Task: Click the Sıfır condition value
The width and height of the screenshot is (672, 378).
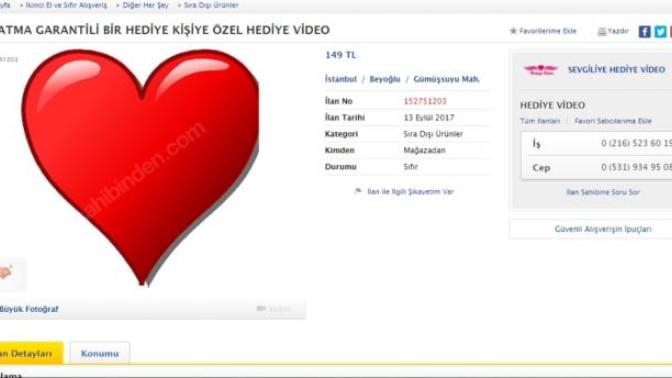Action: click(410, 167)
